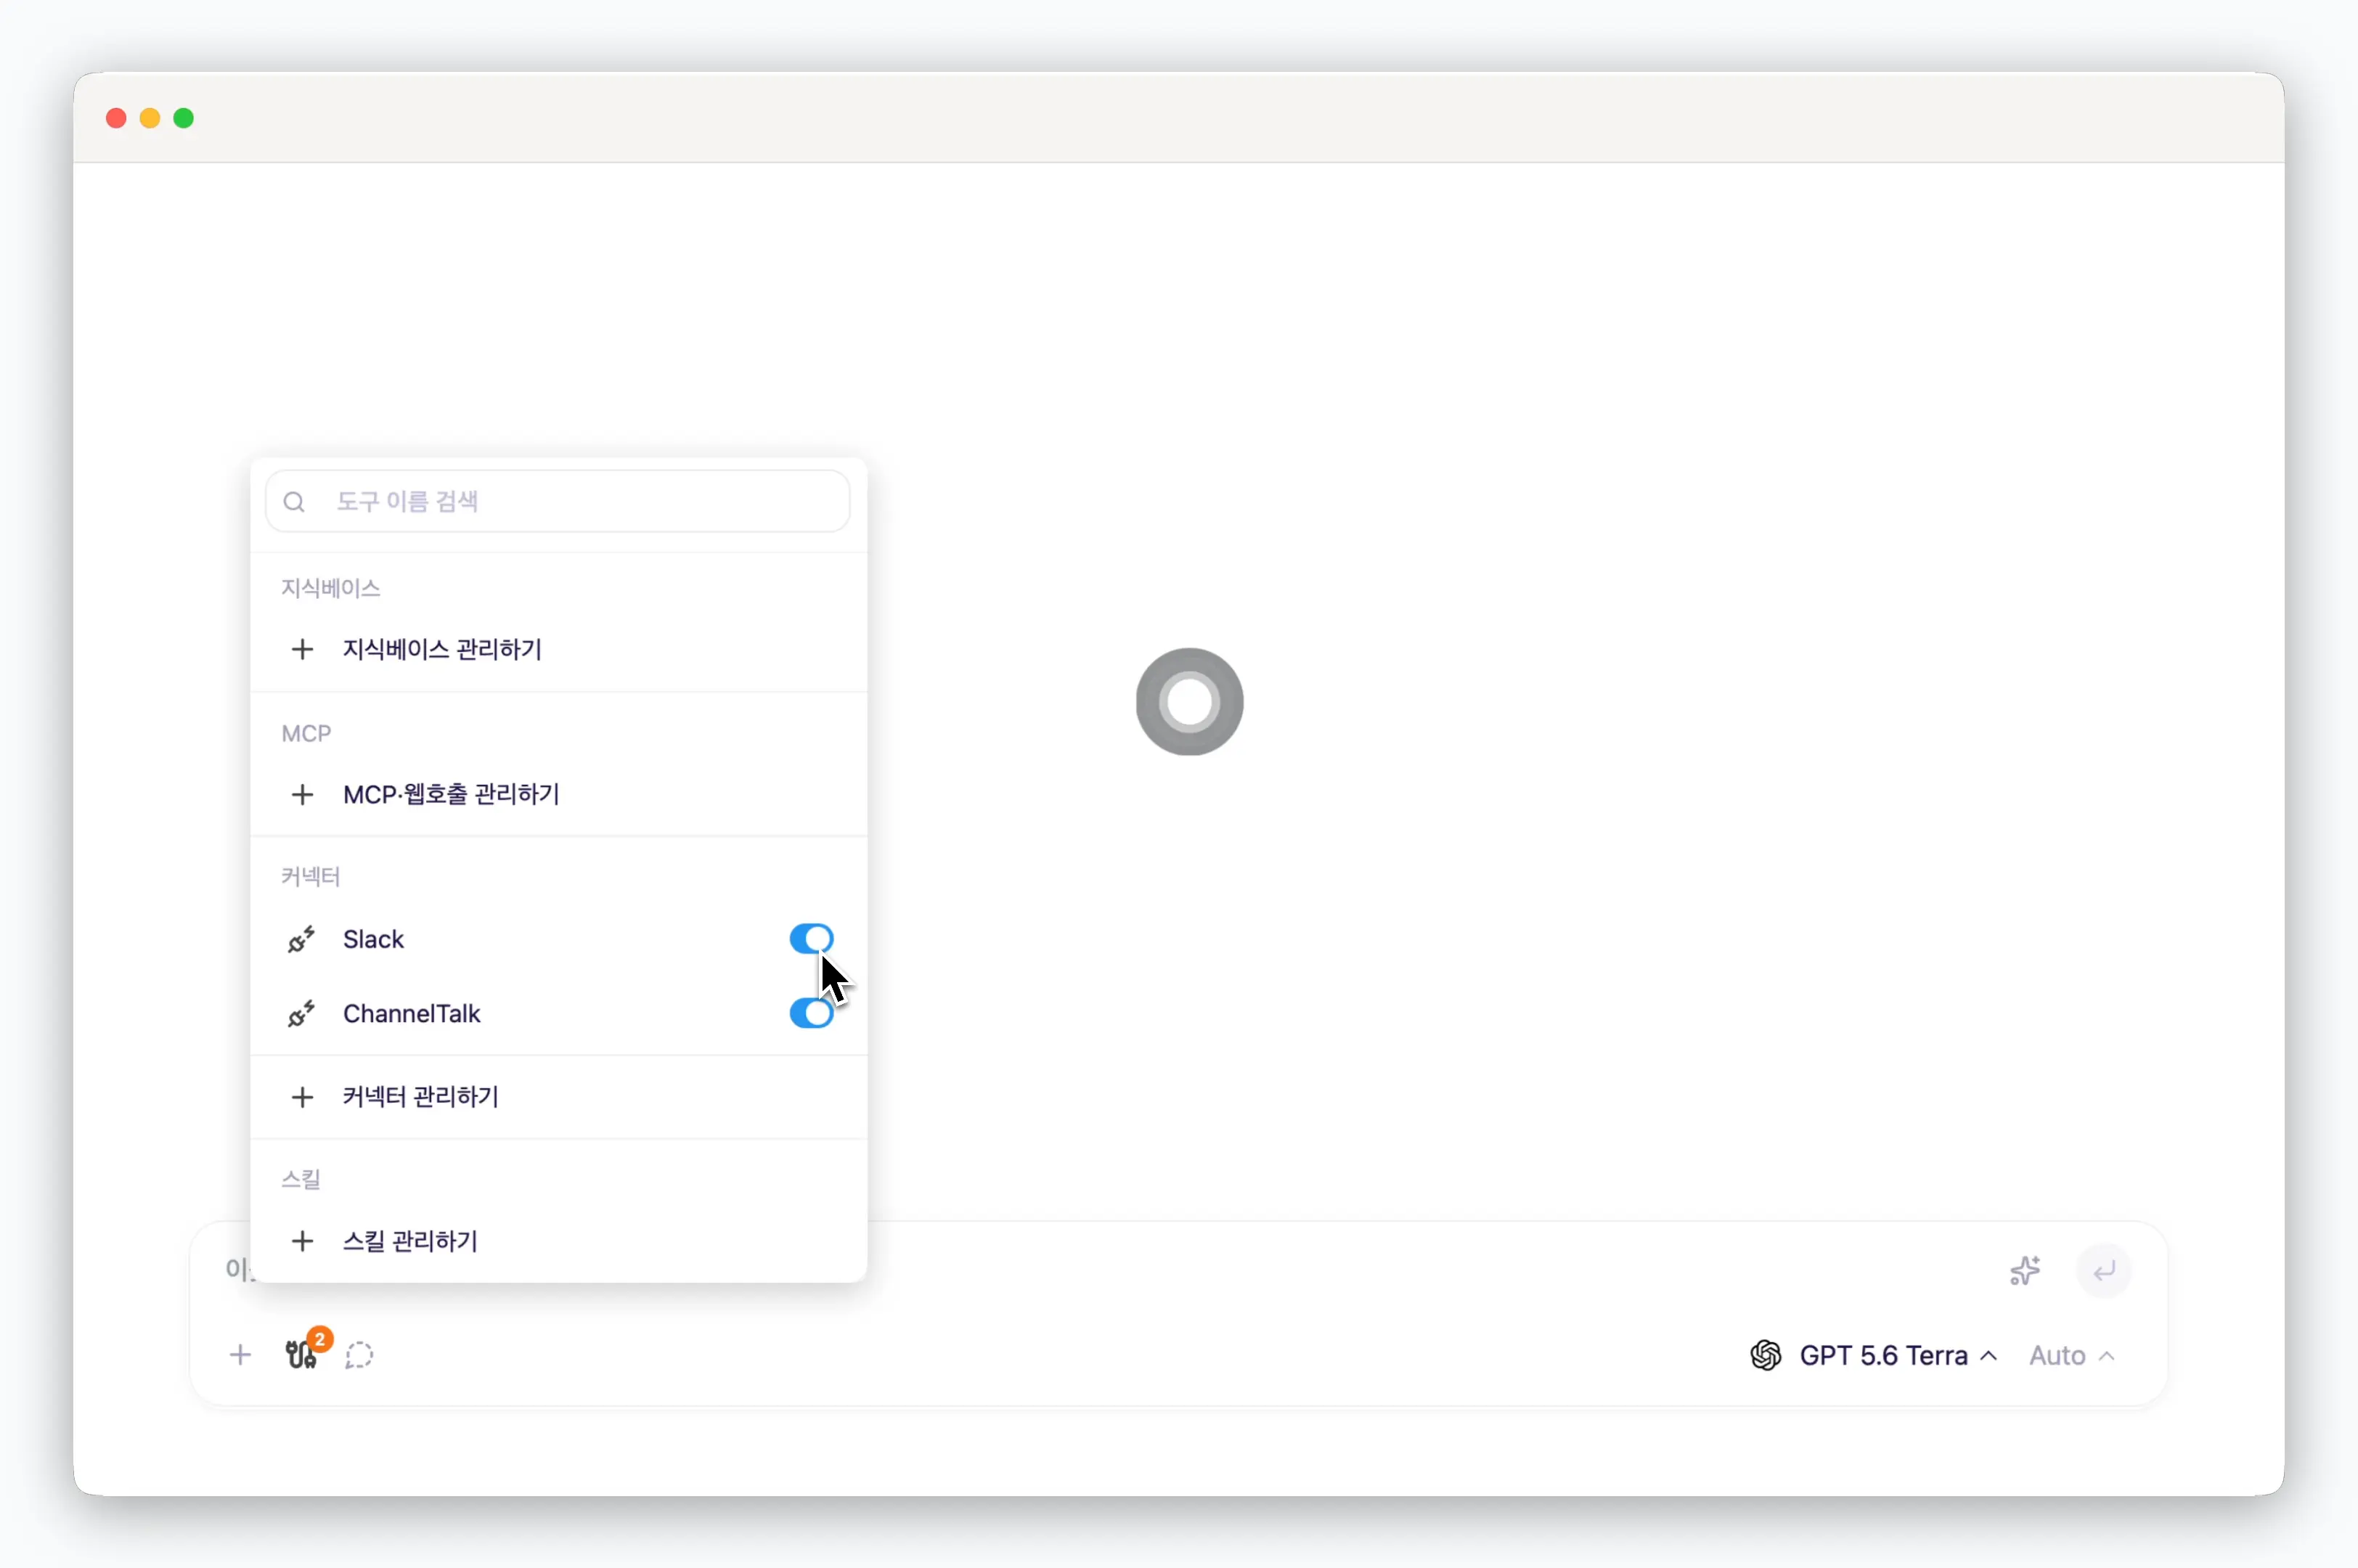Click the search magnifier icon in tool search
Screen dimensions: 2358x1568
(x=294, y=502)
